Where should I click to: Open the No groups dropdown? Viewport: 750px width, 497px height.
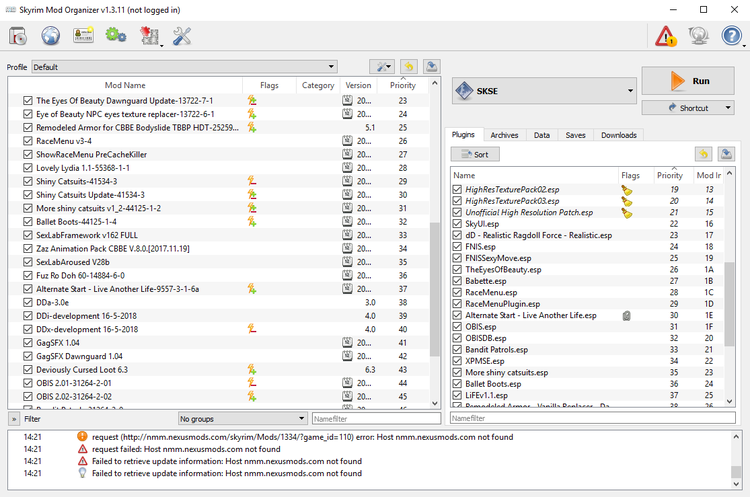pyautogui.click(x=243, y=419)
